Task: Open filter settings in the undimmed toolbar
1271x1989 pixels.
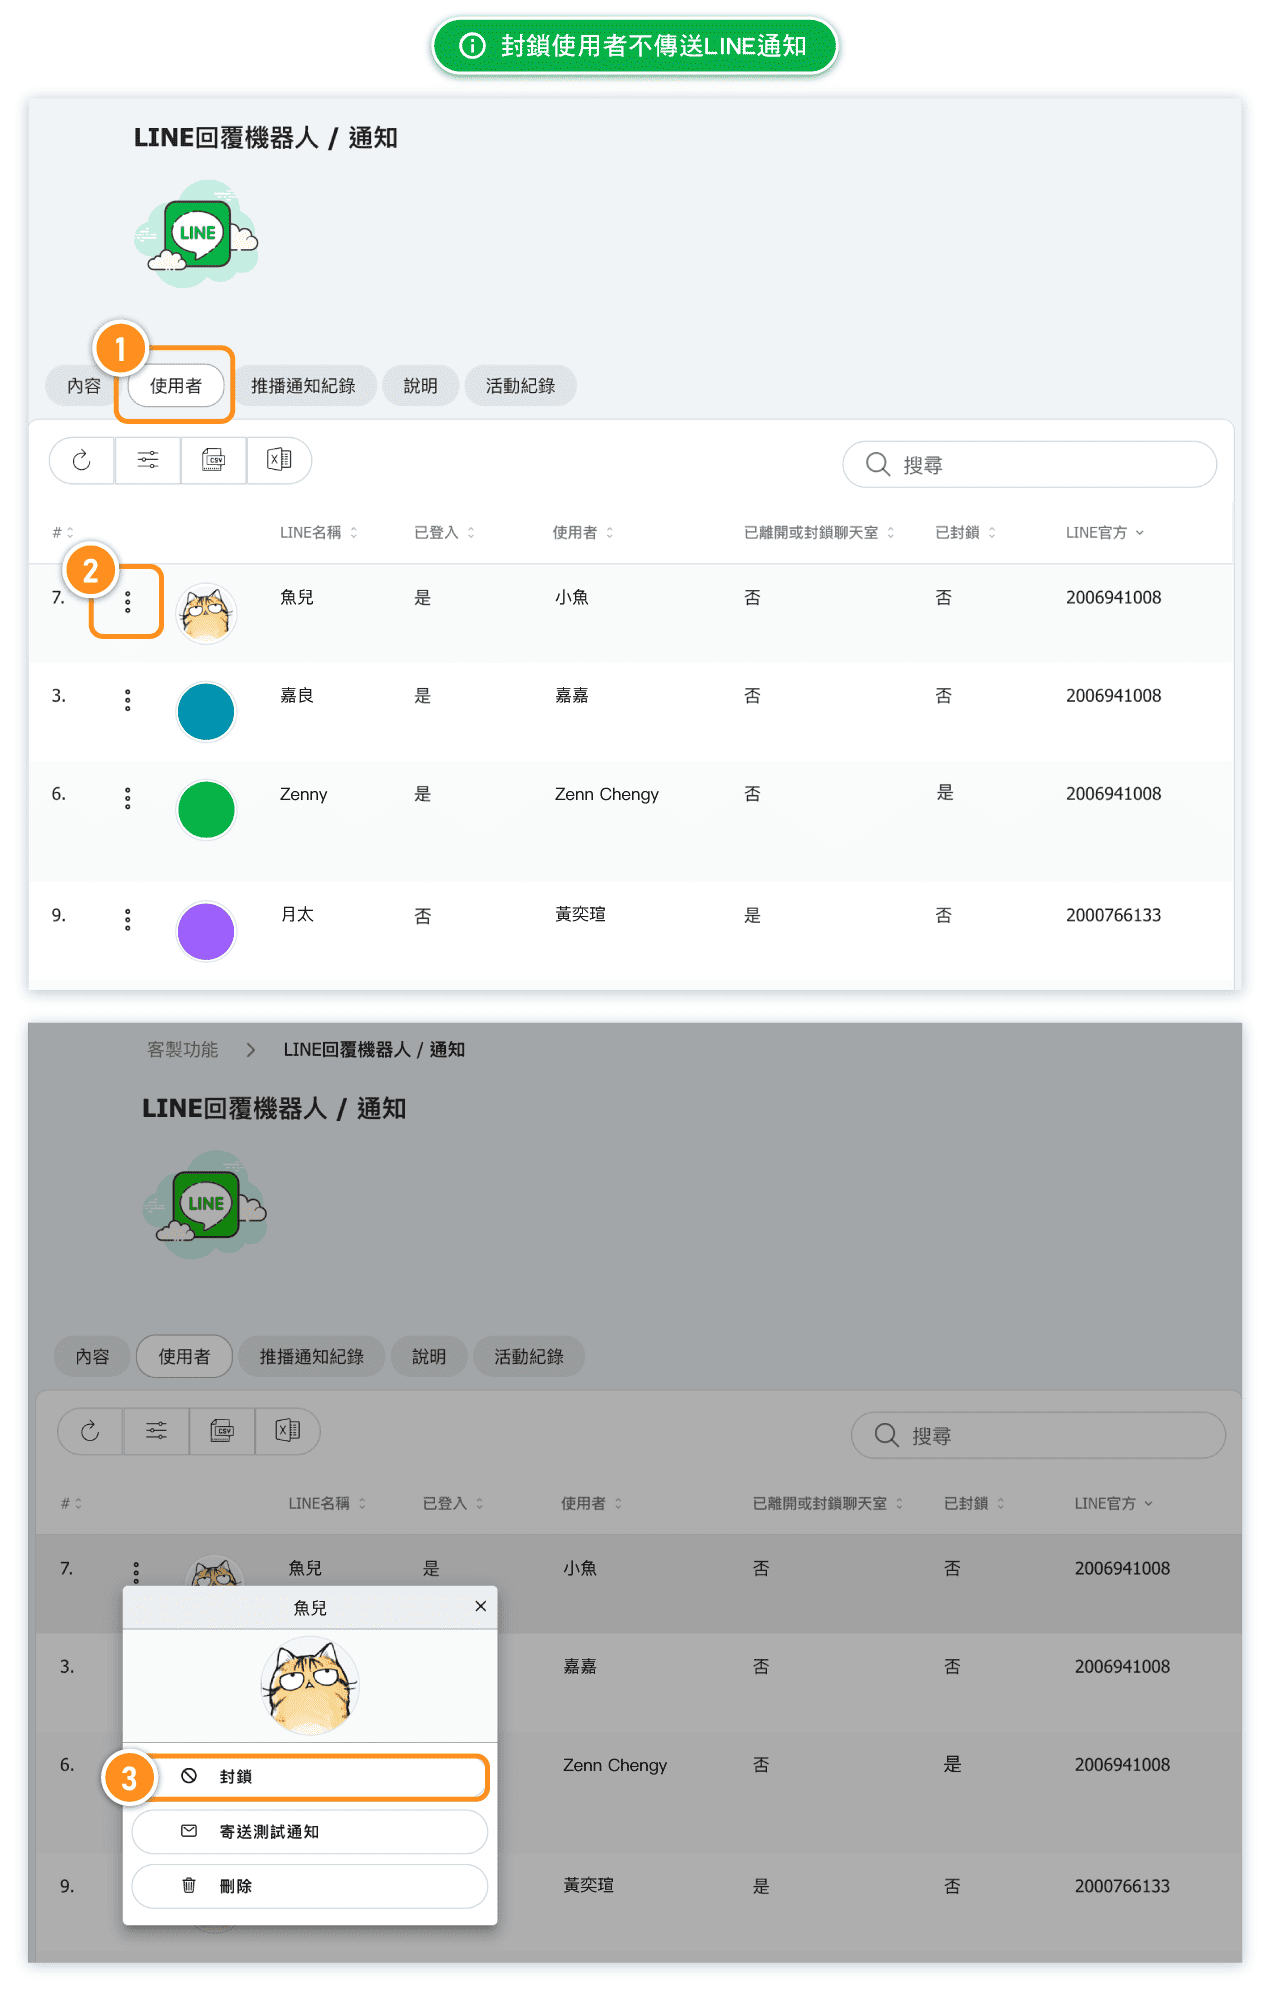Action: [148, 460]
